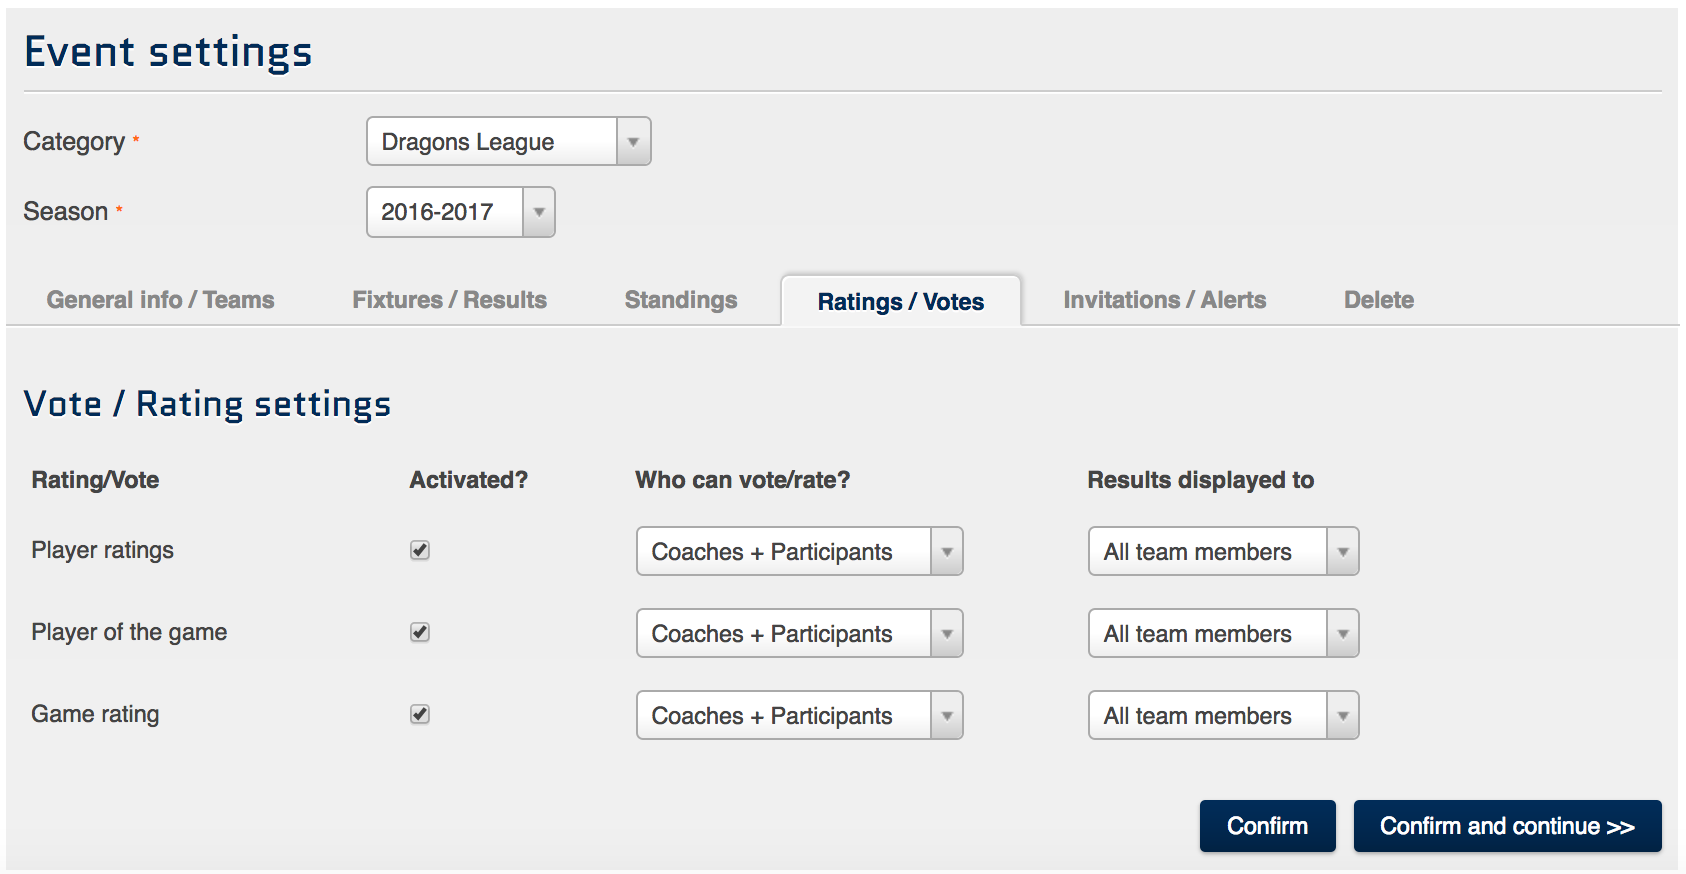The width and height of the screenshot is (1686, 874).
Task: Open results displayed to dropdown for Player of the game
Action: tap(1222, 634)
